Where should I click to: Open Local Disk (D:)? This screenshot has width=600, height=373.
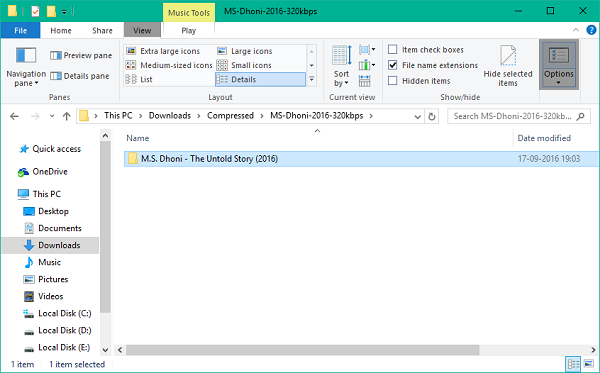coord(57,330)
